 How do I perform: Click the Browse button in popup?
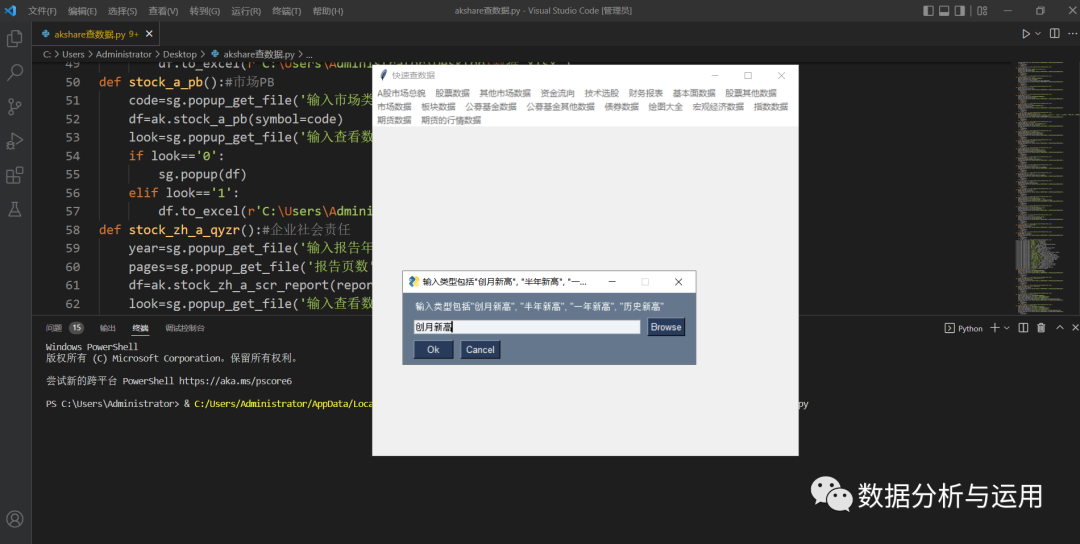click(666, 327)
